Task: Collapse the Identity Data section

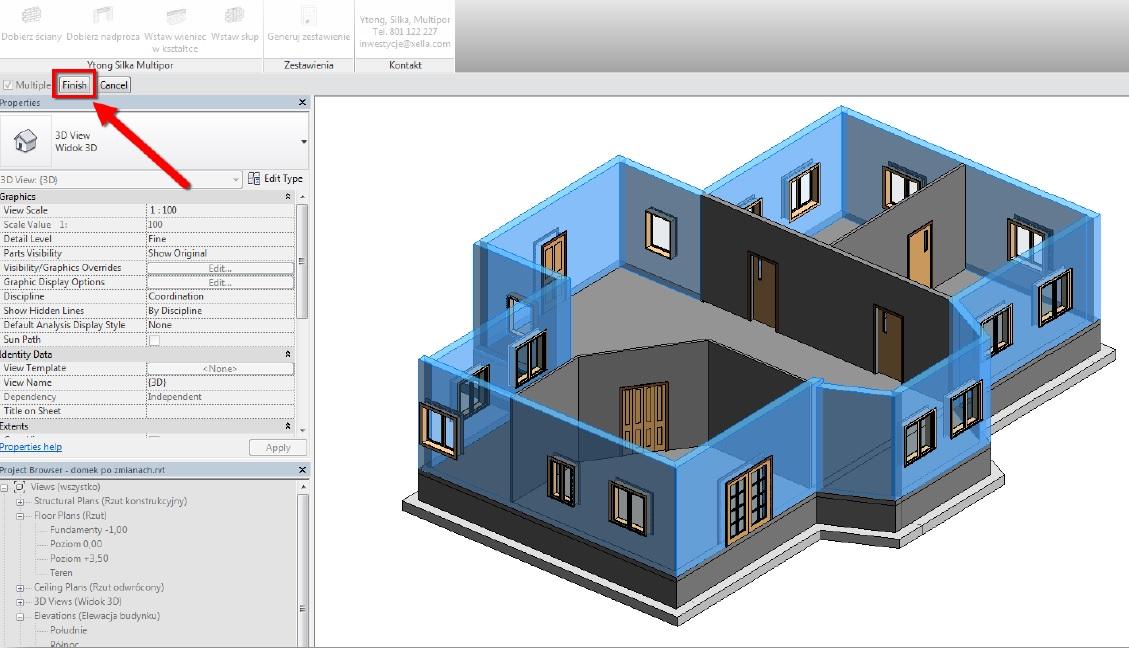Action: (286, 353)
